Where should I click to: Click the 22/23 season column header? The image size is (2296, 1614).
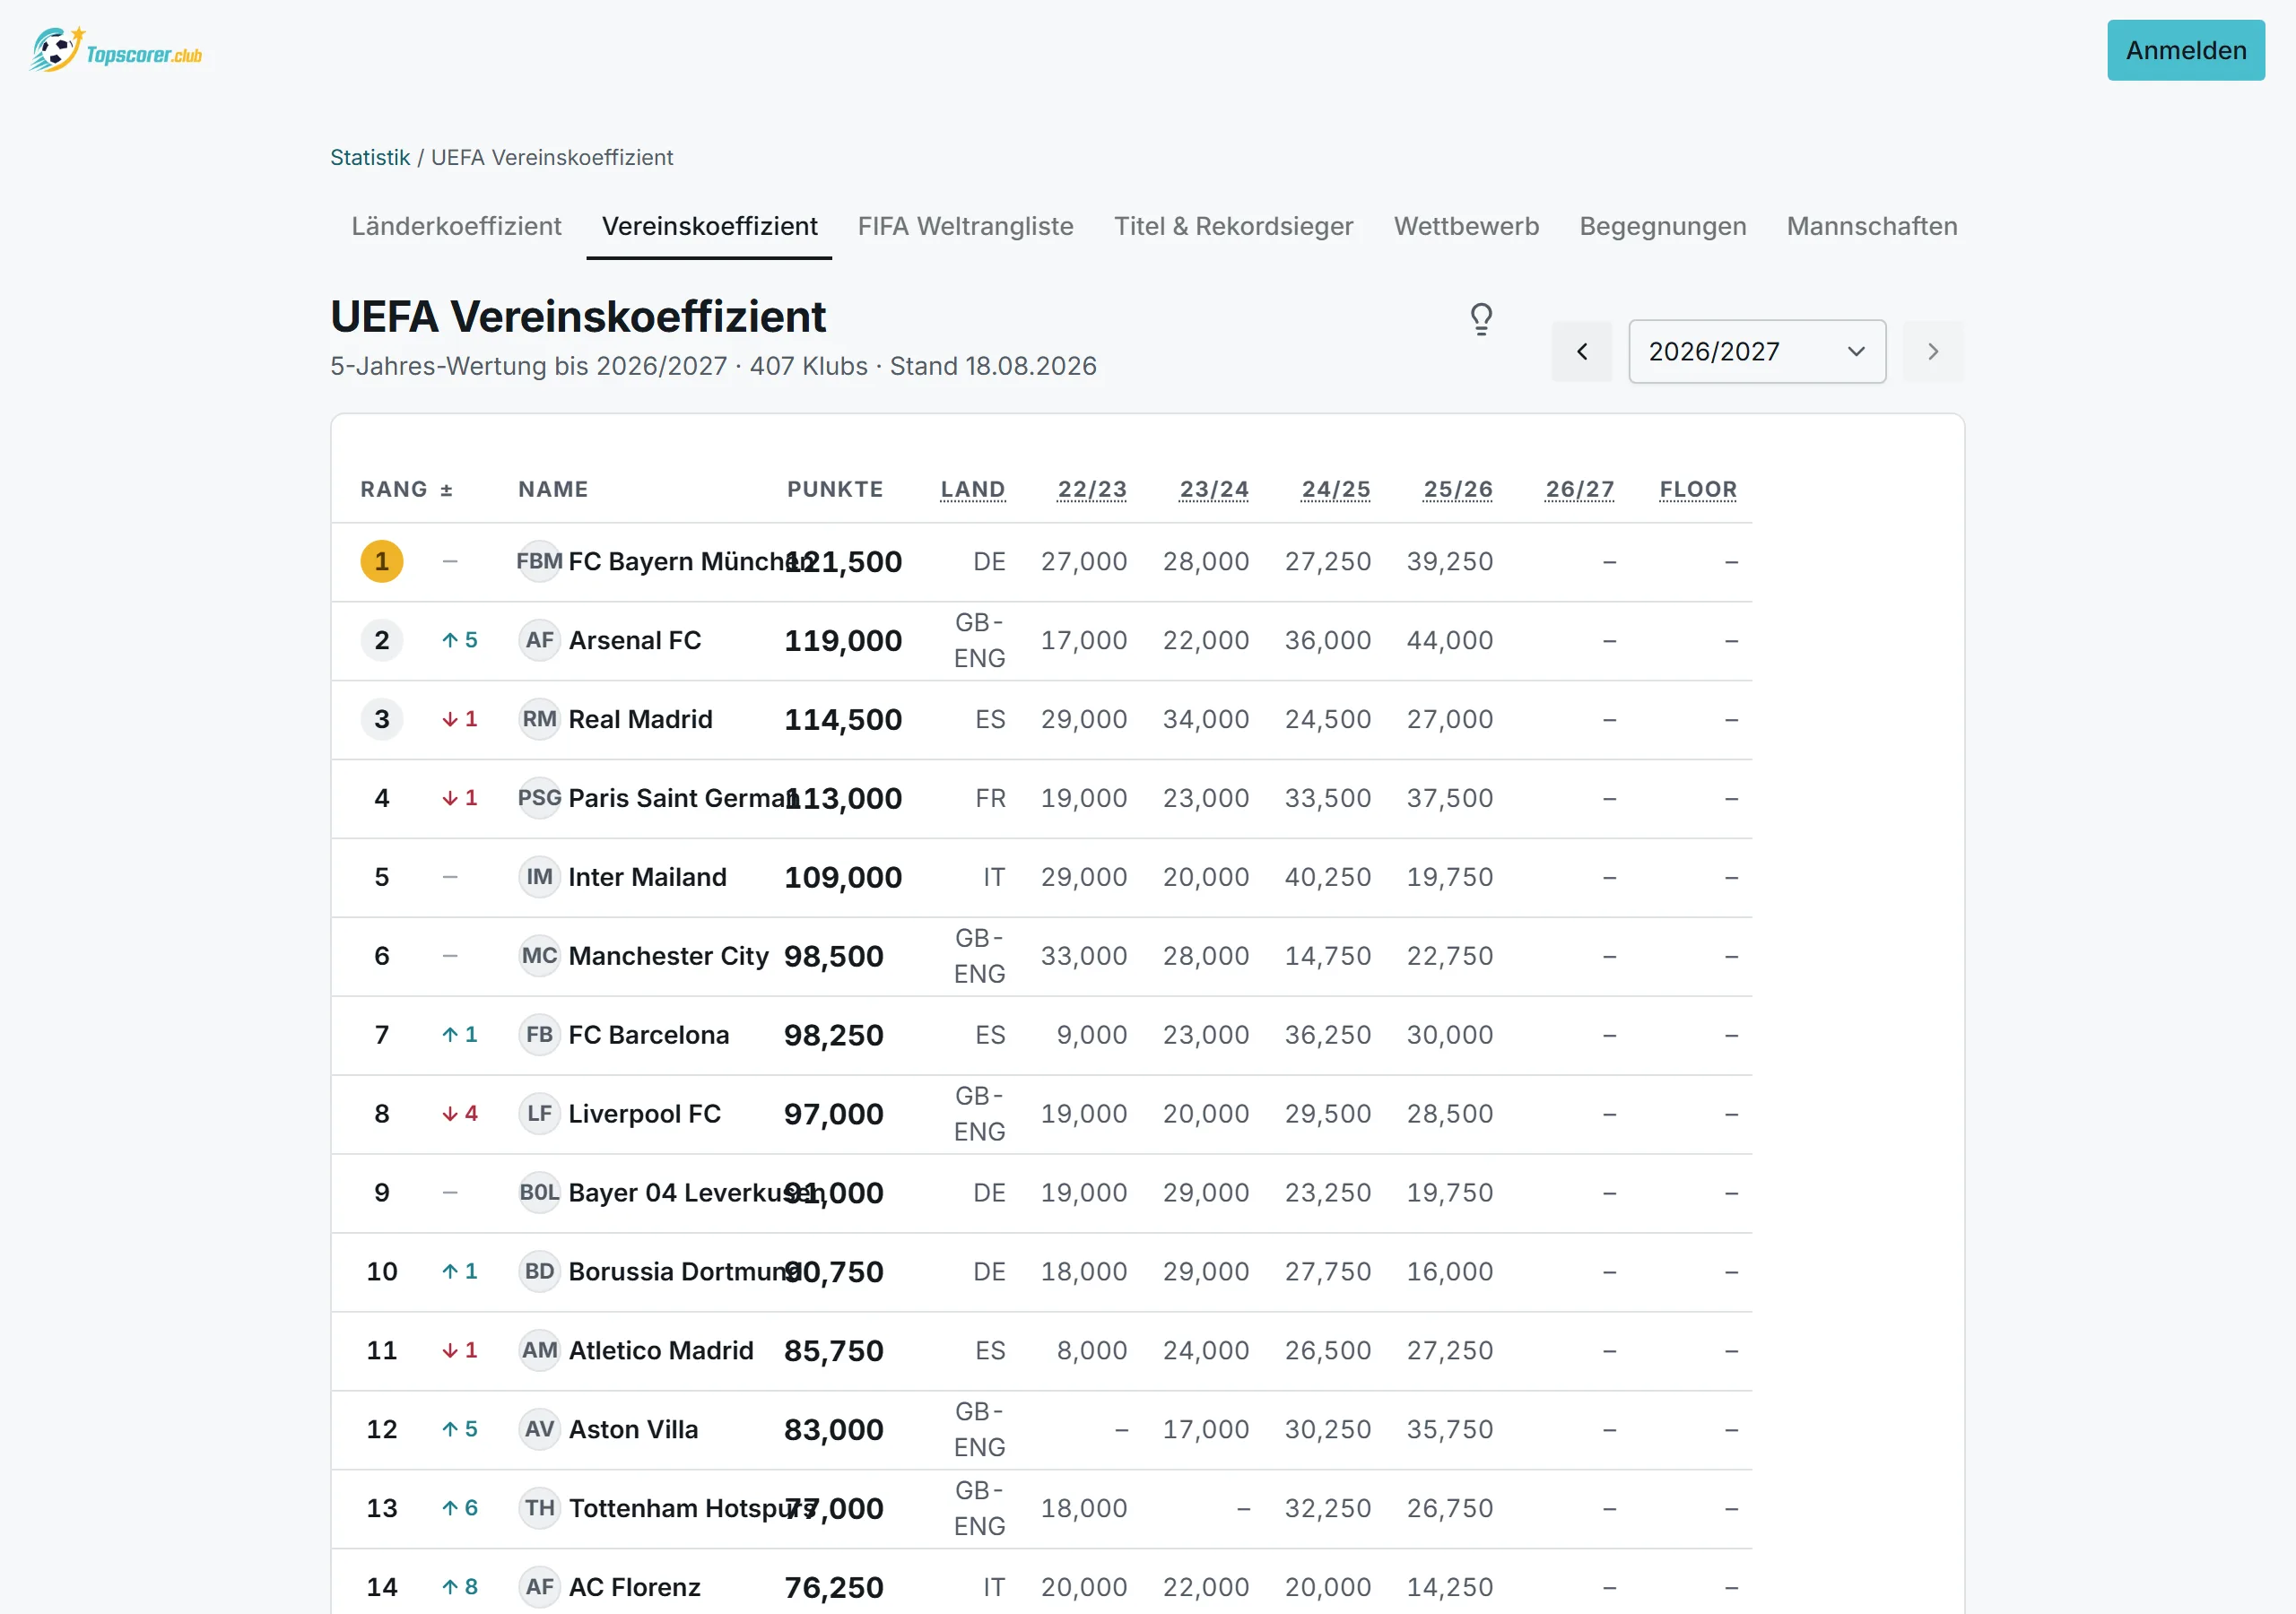click(1092, 489)
